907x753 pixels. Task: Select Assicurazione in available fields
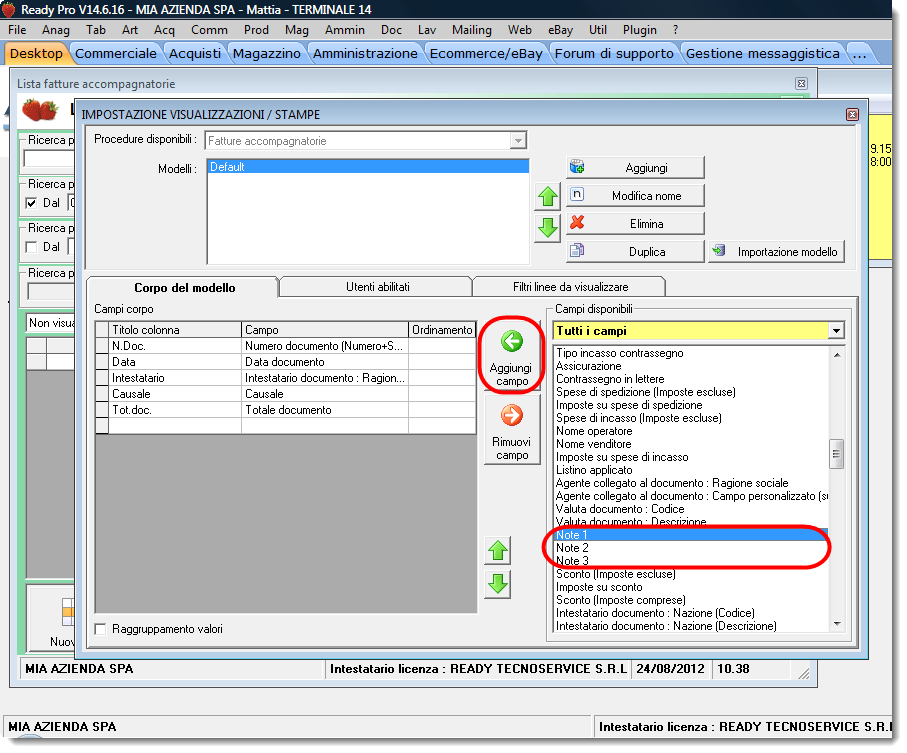(691, 366)
